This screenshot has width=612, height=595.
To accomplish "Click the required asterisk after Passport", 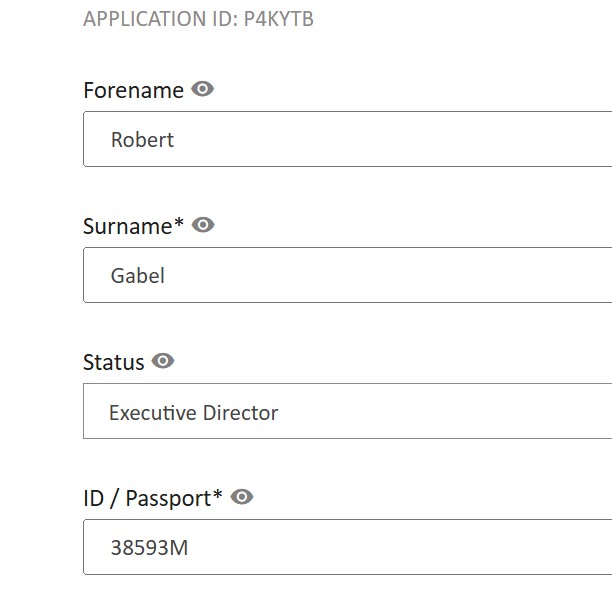I will point(217,495).
